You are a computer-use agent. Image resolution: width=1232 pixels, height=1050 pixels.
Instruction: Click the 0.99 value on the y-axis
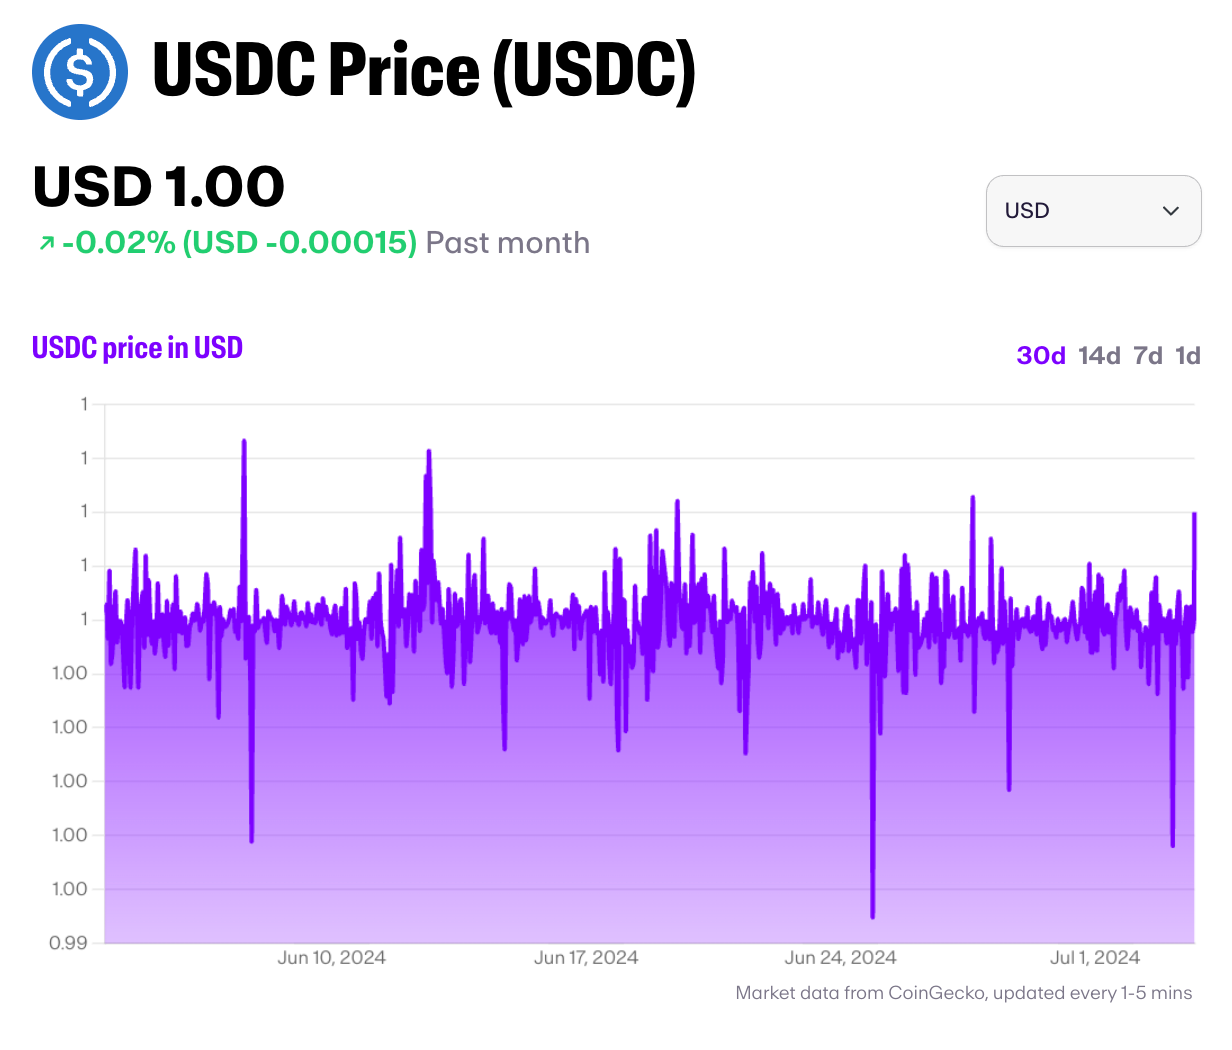pos(72,942)
